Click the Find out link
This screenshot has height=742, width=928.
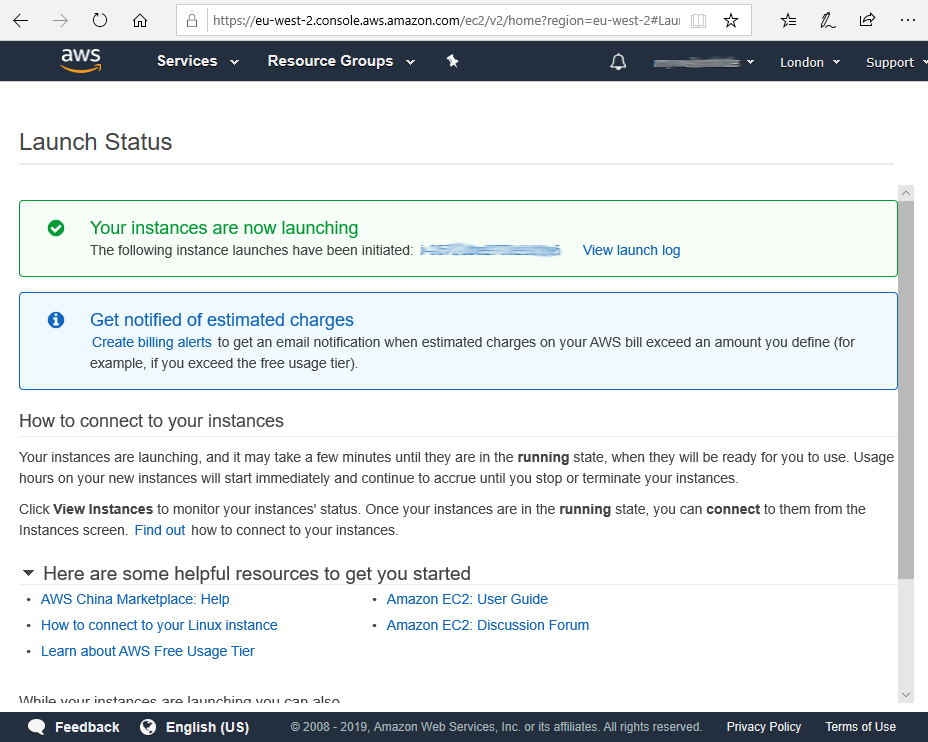point(160,530)
